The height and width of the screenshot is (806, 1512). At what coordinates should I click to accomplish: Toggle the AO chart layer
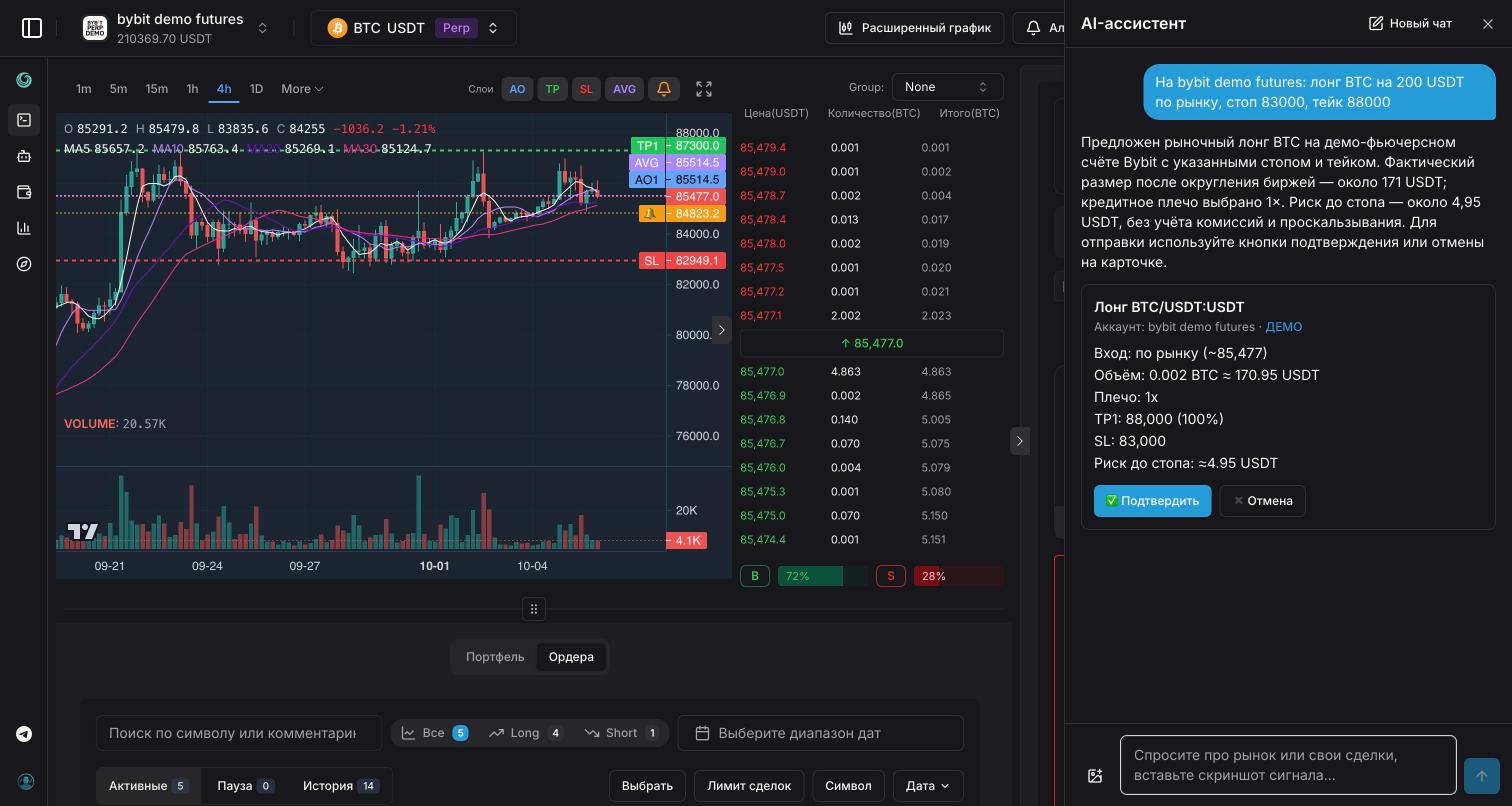pos(517,89)
